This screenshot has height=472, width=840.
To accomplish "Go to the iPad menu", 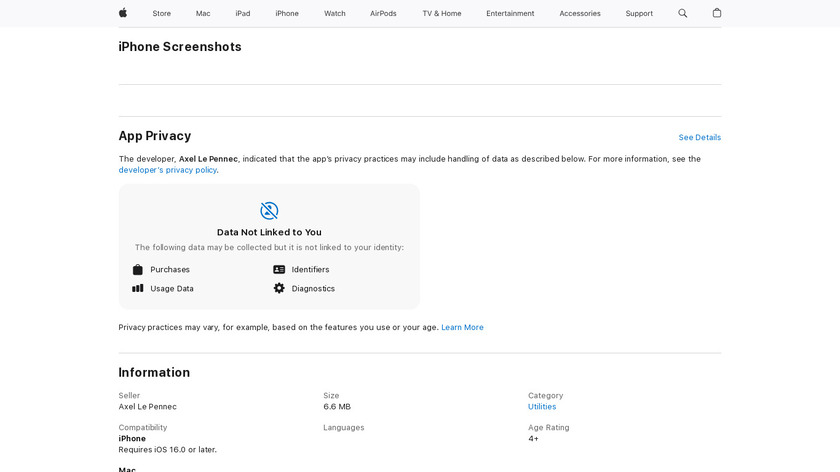I will [243, 13].
